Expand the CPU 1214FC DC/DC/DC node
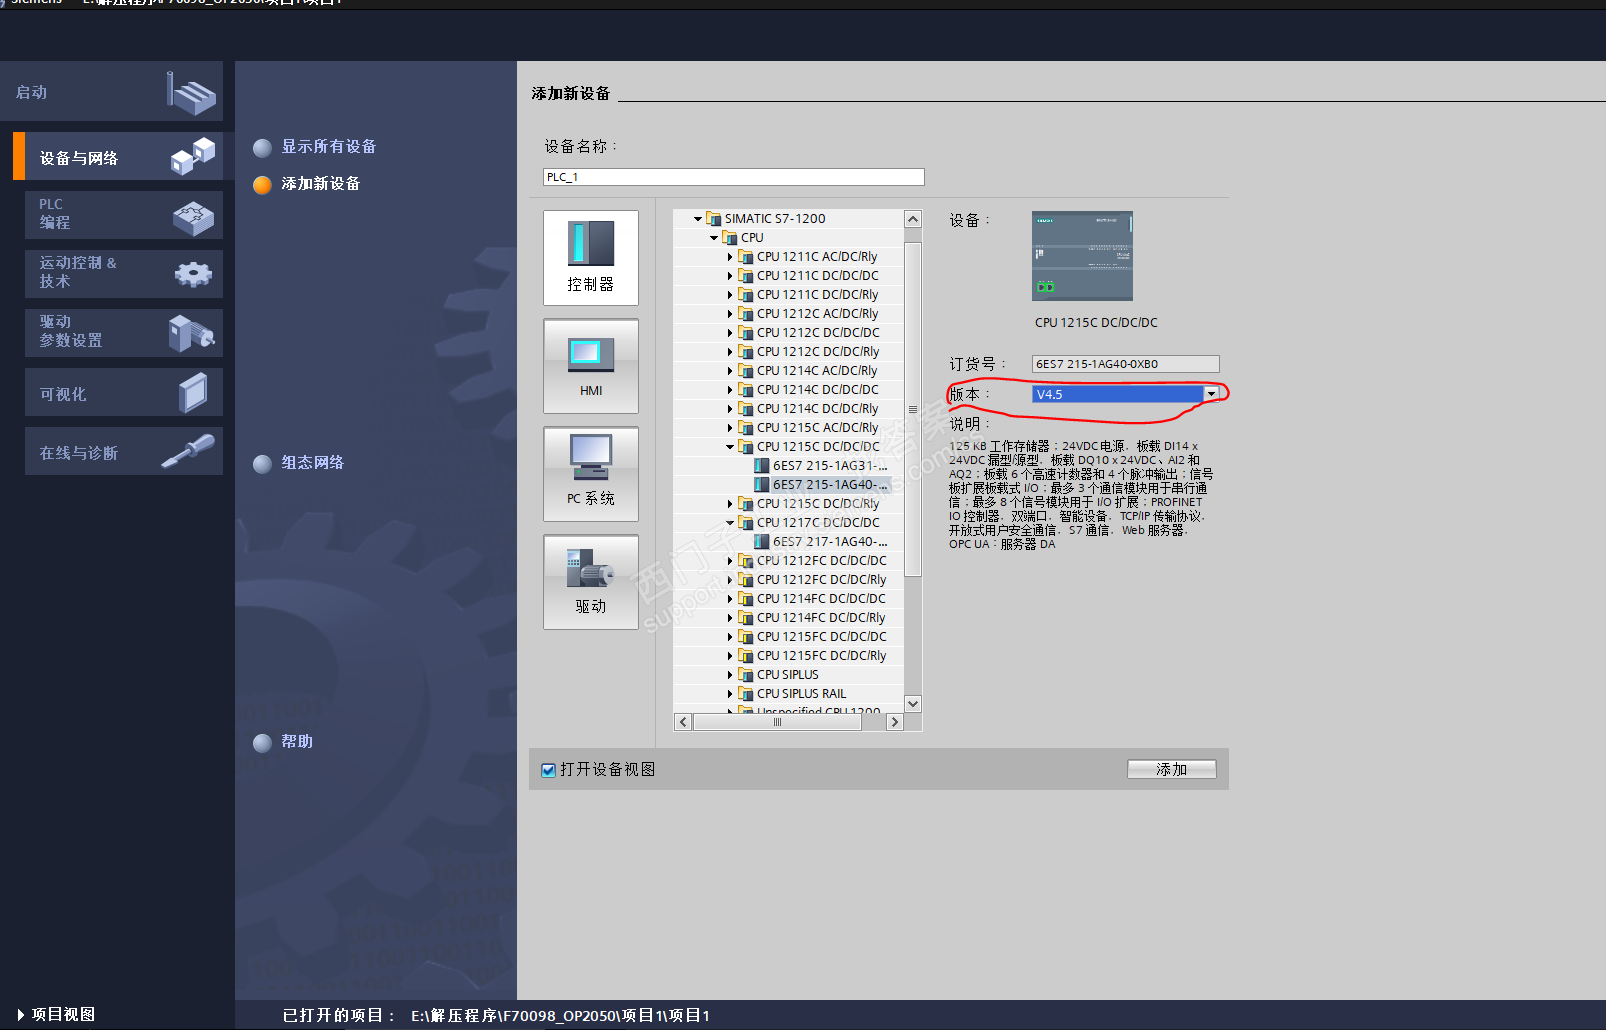Screen dimensions: 1606x1030 coord(729,598)
